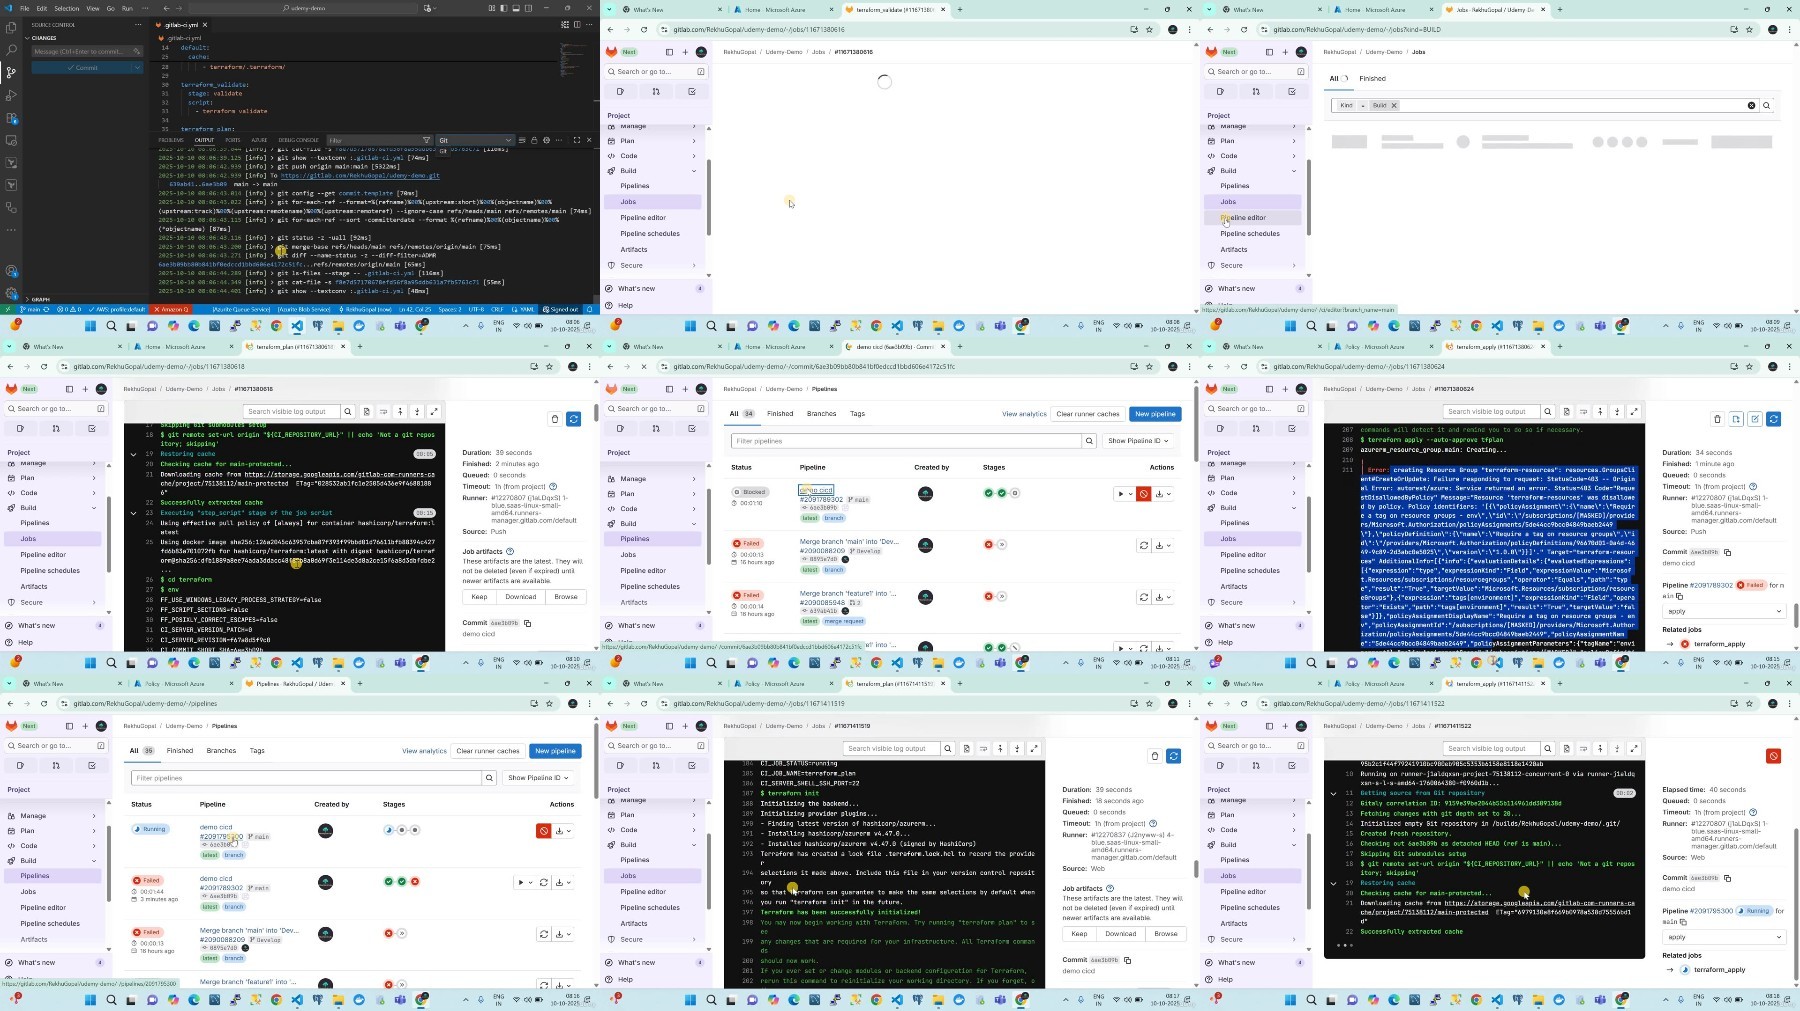This screenshot has width=1800, height=1011.
Task: Expand the GRAPH section in Source Control
Action: point(40,299)
